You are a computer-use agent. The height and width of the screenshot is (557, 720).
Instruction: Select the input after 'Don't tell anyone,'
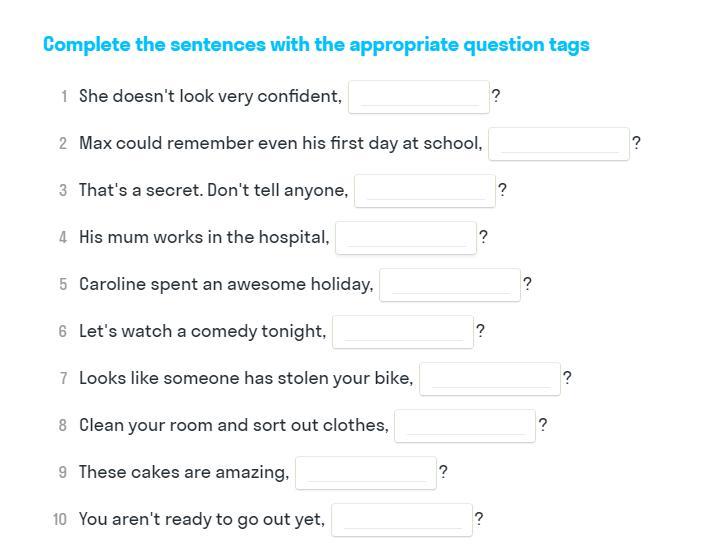[425, 191]
